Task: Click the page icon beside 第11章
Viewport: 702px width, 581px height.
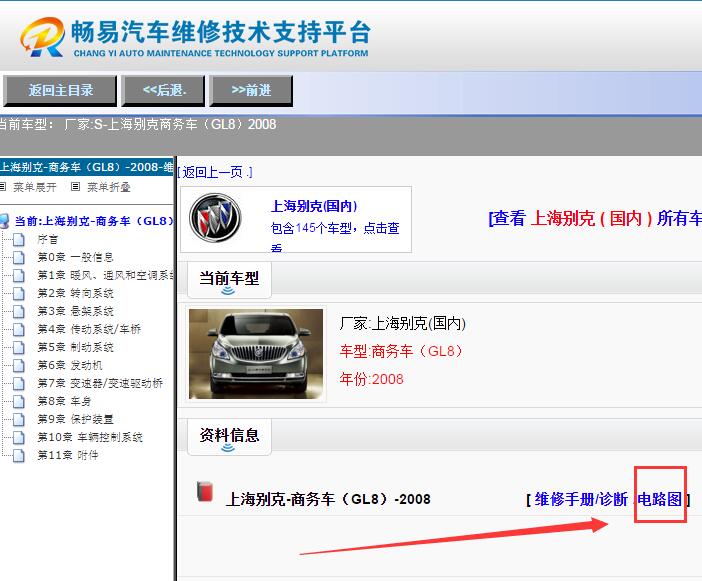Action: point(19,456)
